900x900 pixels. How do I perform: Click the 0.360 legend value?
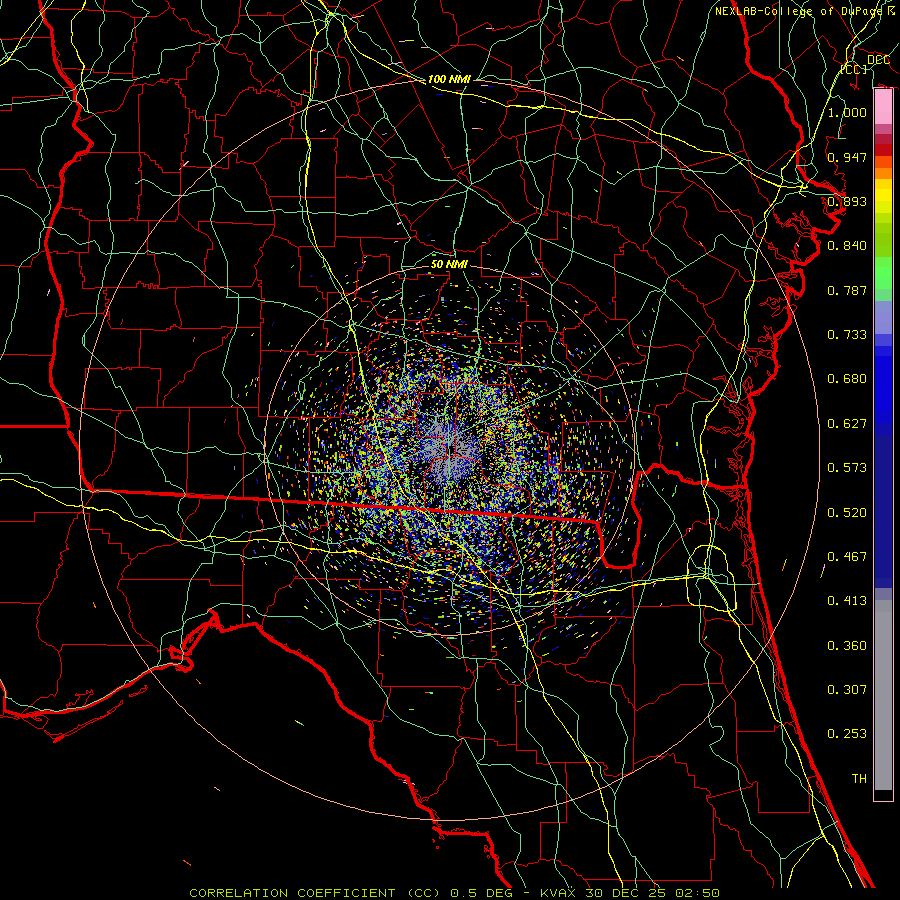click(847, 646)
